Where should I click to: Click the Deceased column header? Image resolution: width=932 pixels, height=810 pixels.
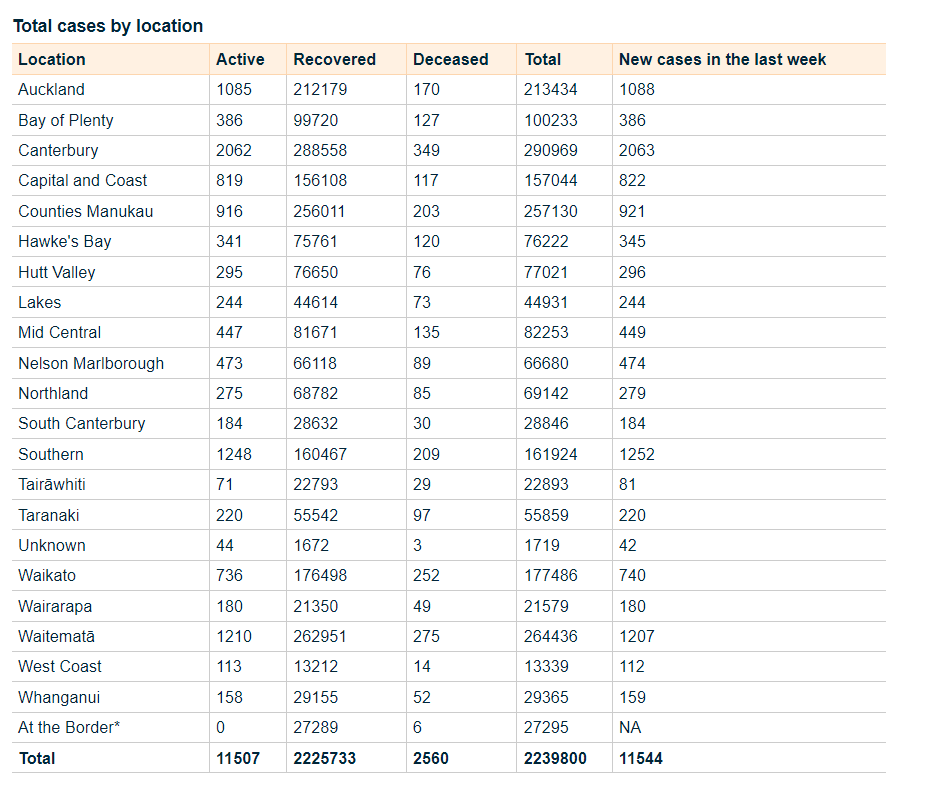450,59
